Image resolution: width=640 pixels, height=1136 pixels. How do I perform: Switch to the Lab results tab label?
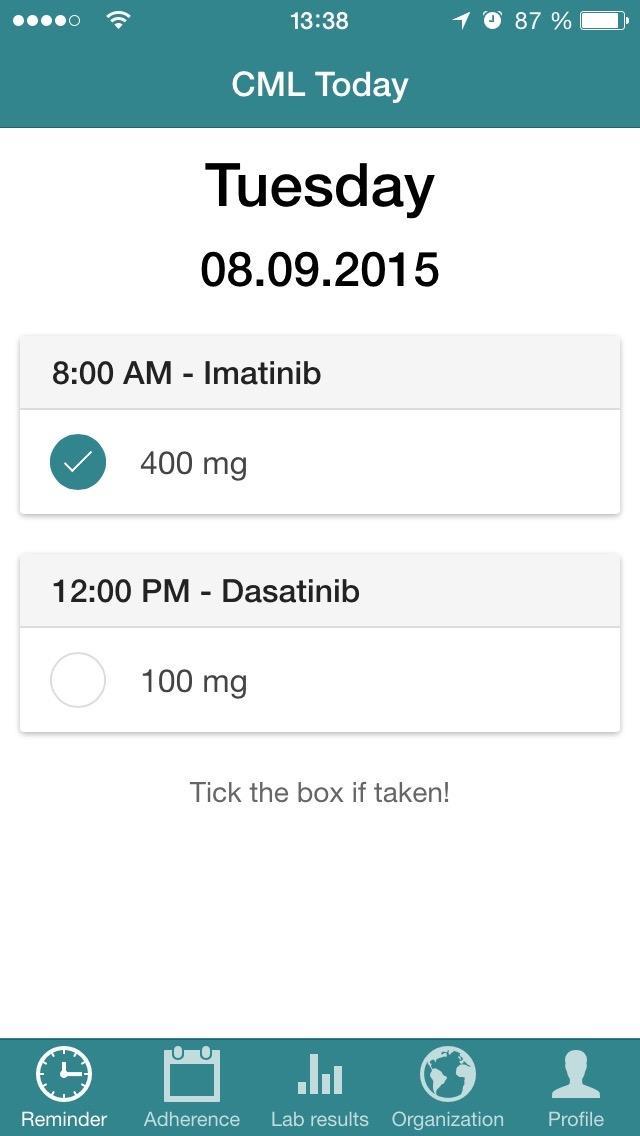(x=320, y=1119)
